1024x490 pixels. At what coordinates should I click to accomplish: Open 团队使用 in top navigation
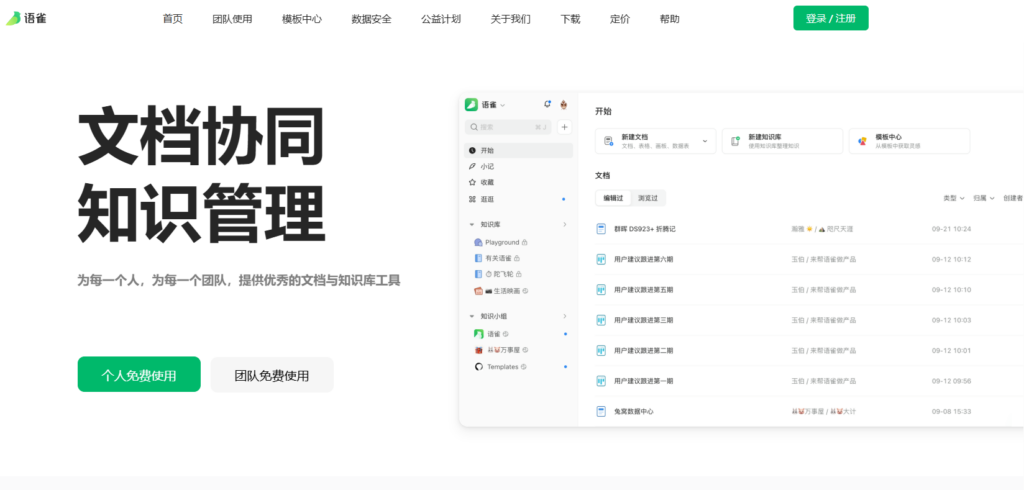(x=232, y=19)
